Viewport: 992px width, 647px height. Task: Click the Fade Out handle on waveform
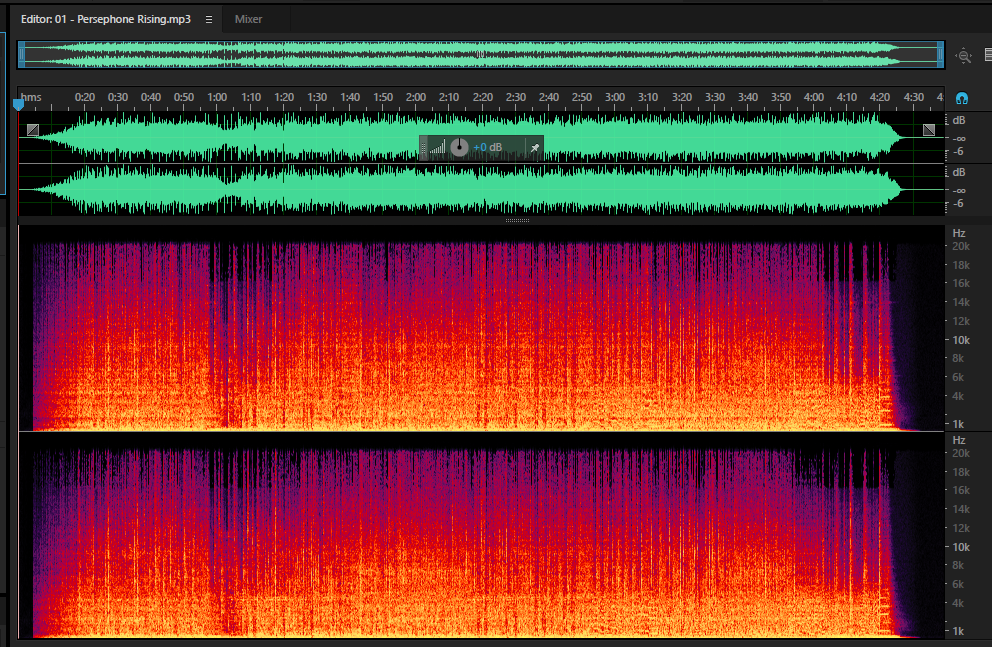(x=929, y=130)
